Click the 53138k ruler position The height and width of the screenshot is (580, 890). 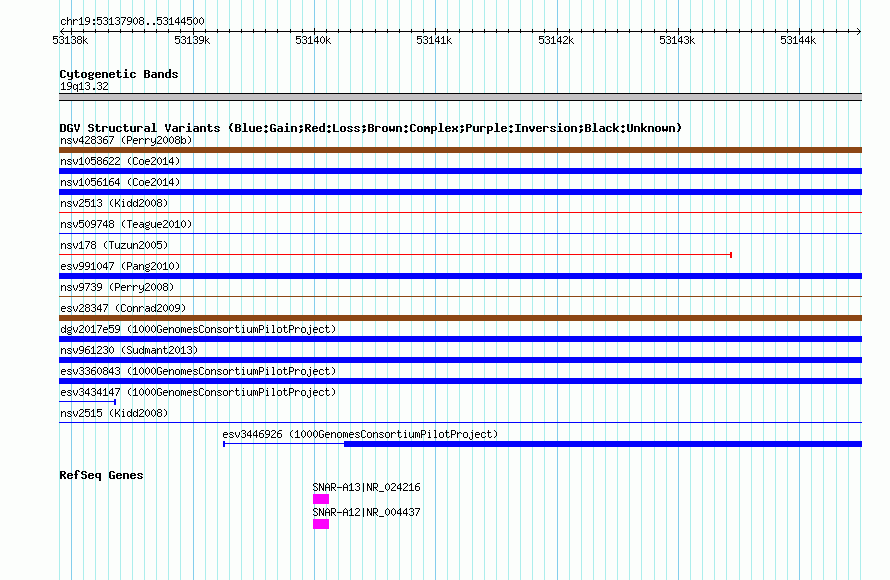coord(70,40)
